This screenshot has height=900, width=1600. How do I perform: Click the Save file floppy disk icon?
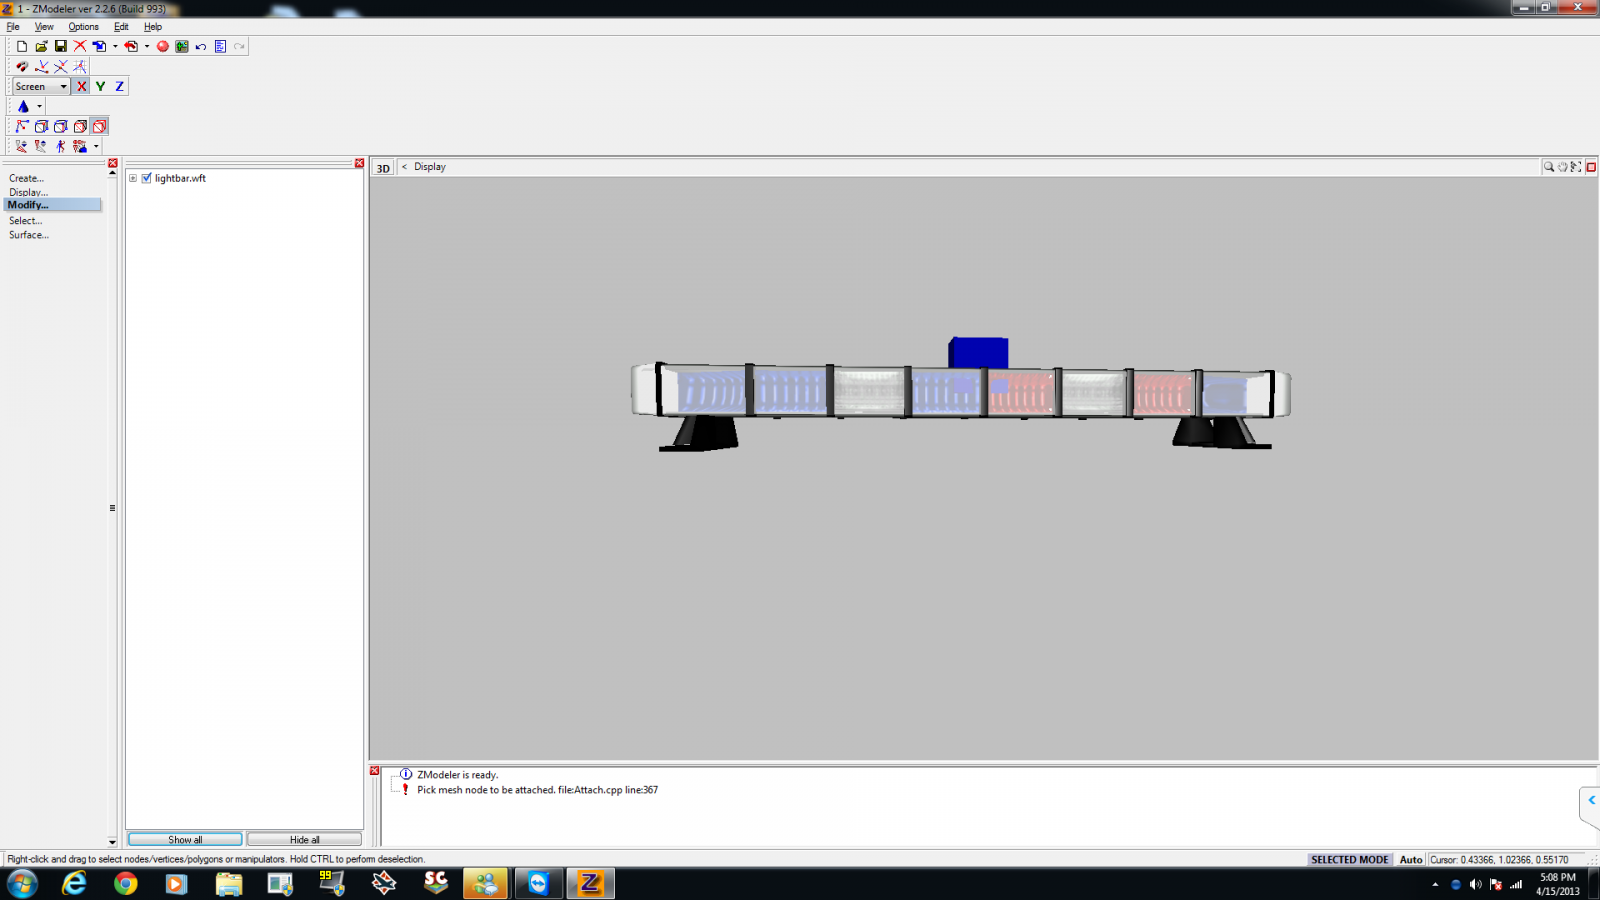[x=60, y=46]
